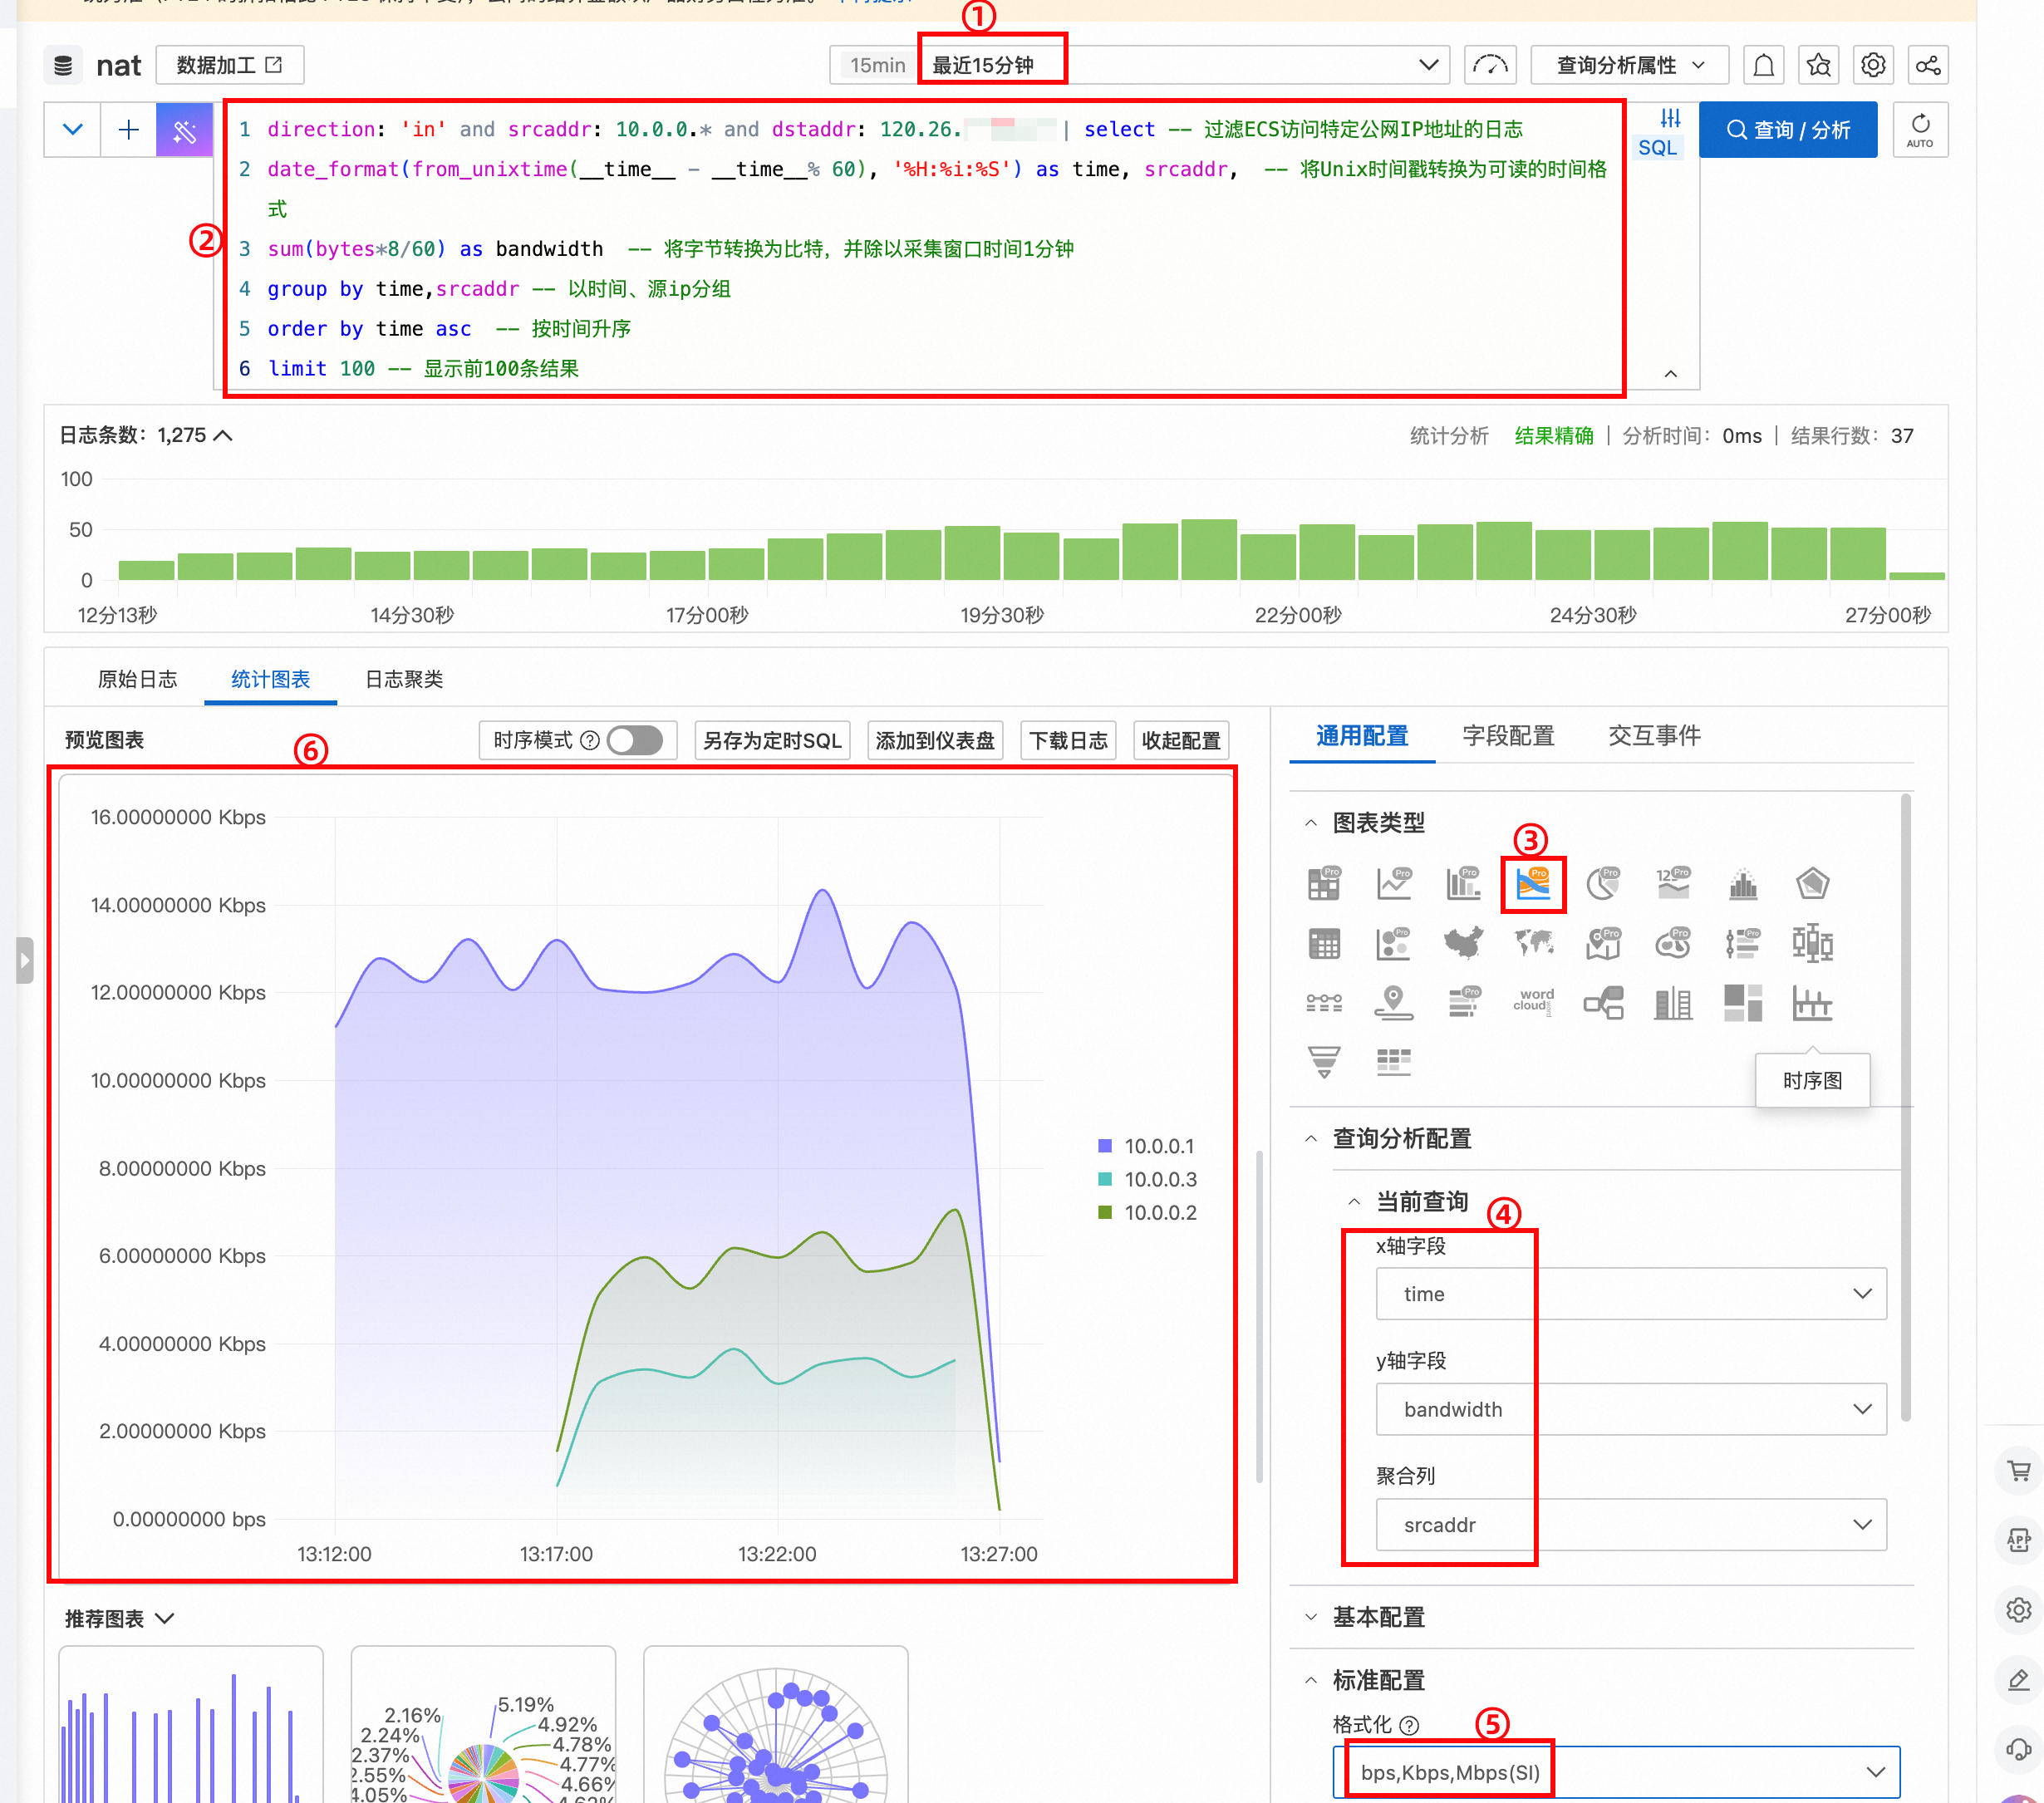Switch to the 字段配置 tab
Viewport: 2044px width, 1803px height.
click(1508, 736)
